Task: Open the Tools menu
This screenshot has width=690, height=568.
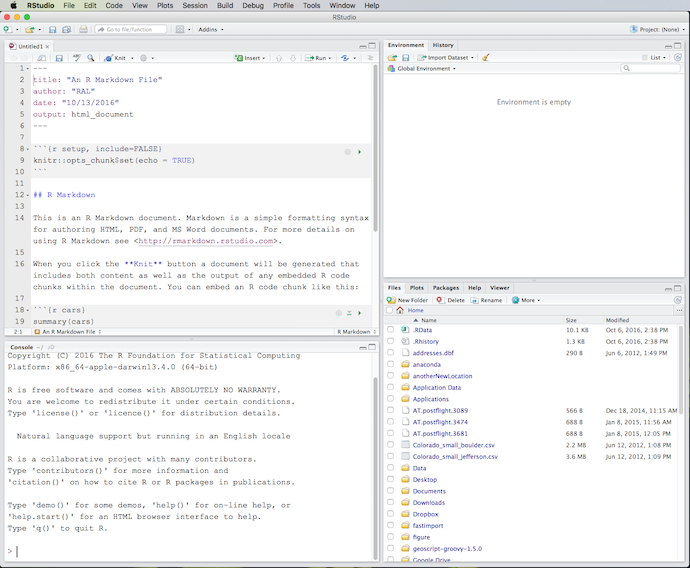Action: coord(312,6)
